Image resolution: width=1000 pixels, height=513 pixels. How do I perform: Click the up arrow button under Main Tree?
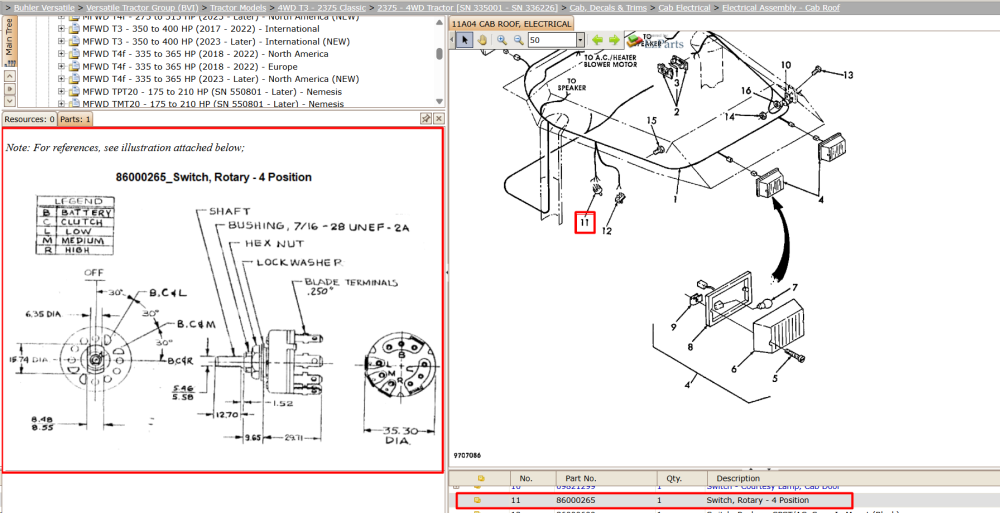point(9,75)
